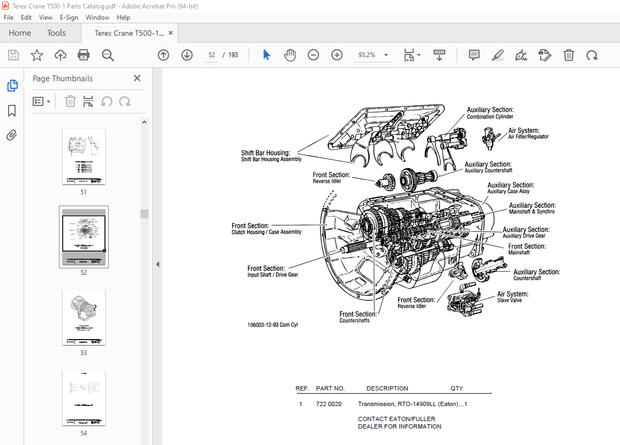Image resolution: width=620 pixels, height=445 pixels.
Task: Click the insert pages icon in thumbnails panel
Action: [x=88, y=102]
